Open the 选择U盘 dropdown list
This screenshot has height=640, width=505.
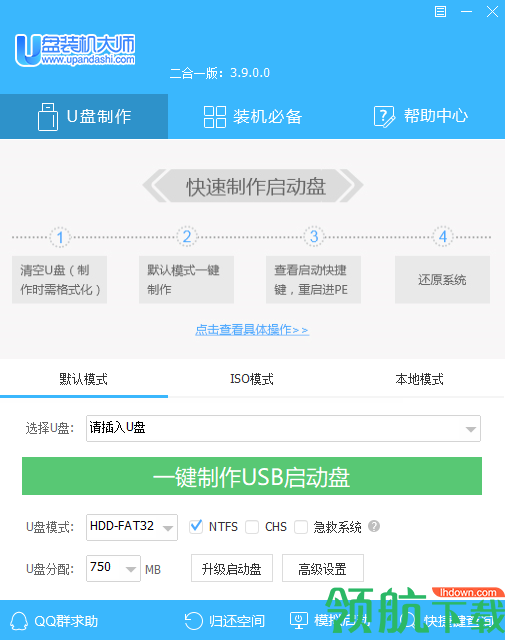pos(283,429)
